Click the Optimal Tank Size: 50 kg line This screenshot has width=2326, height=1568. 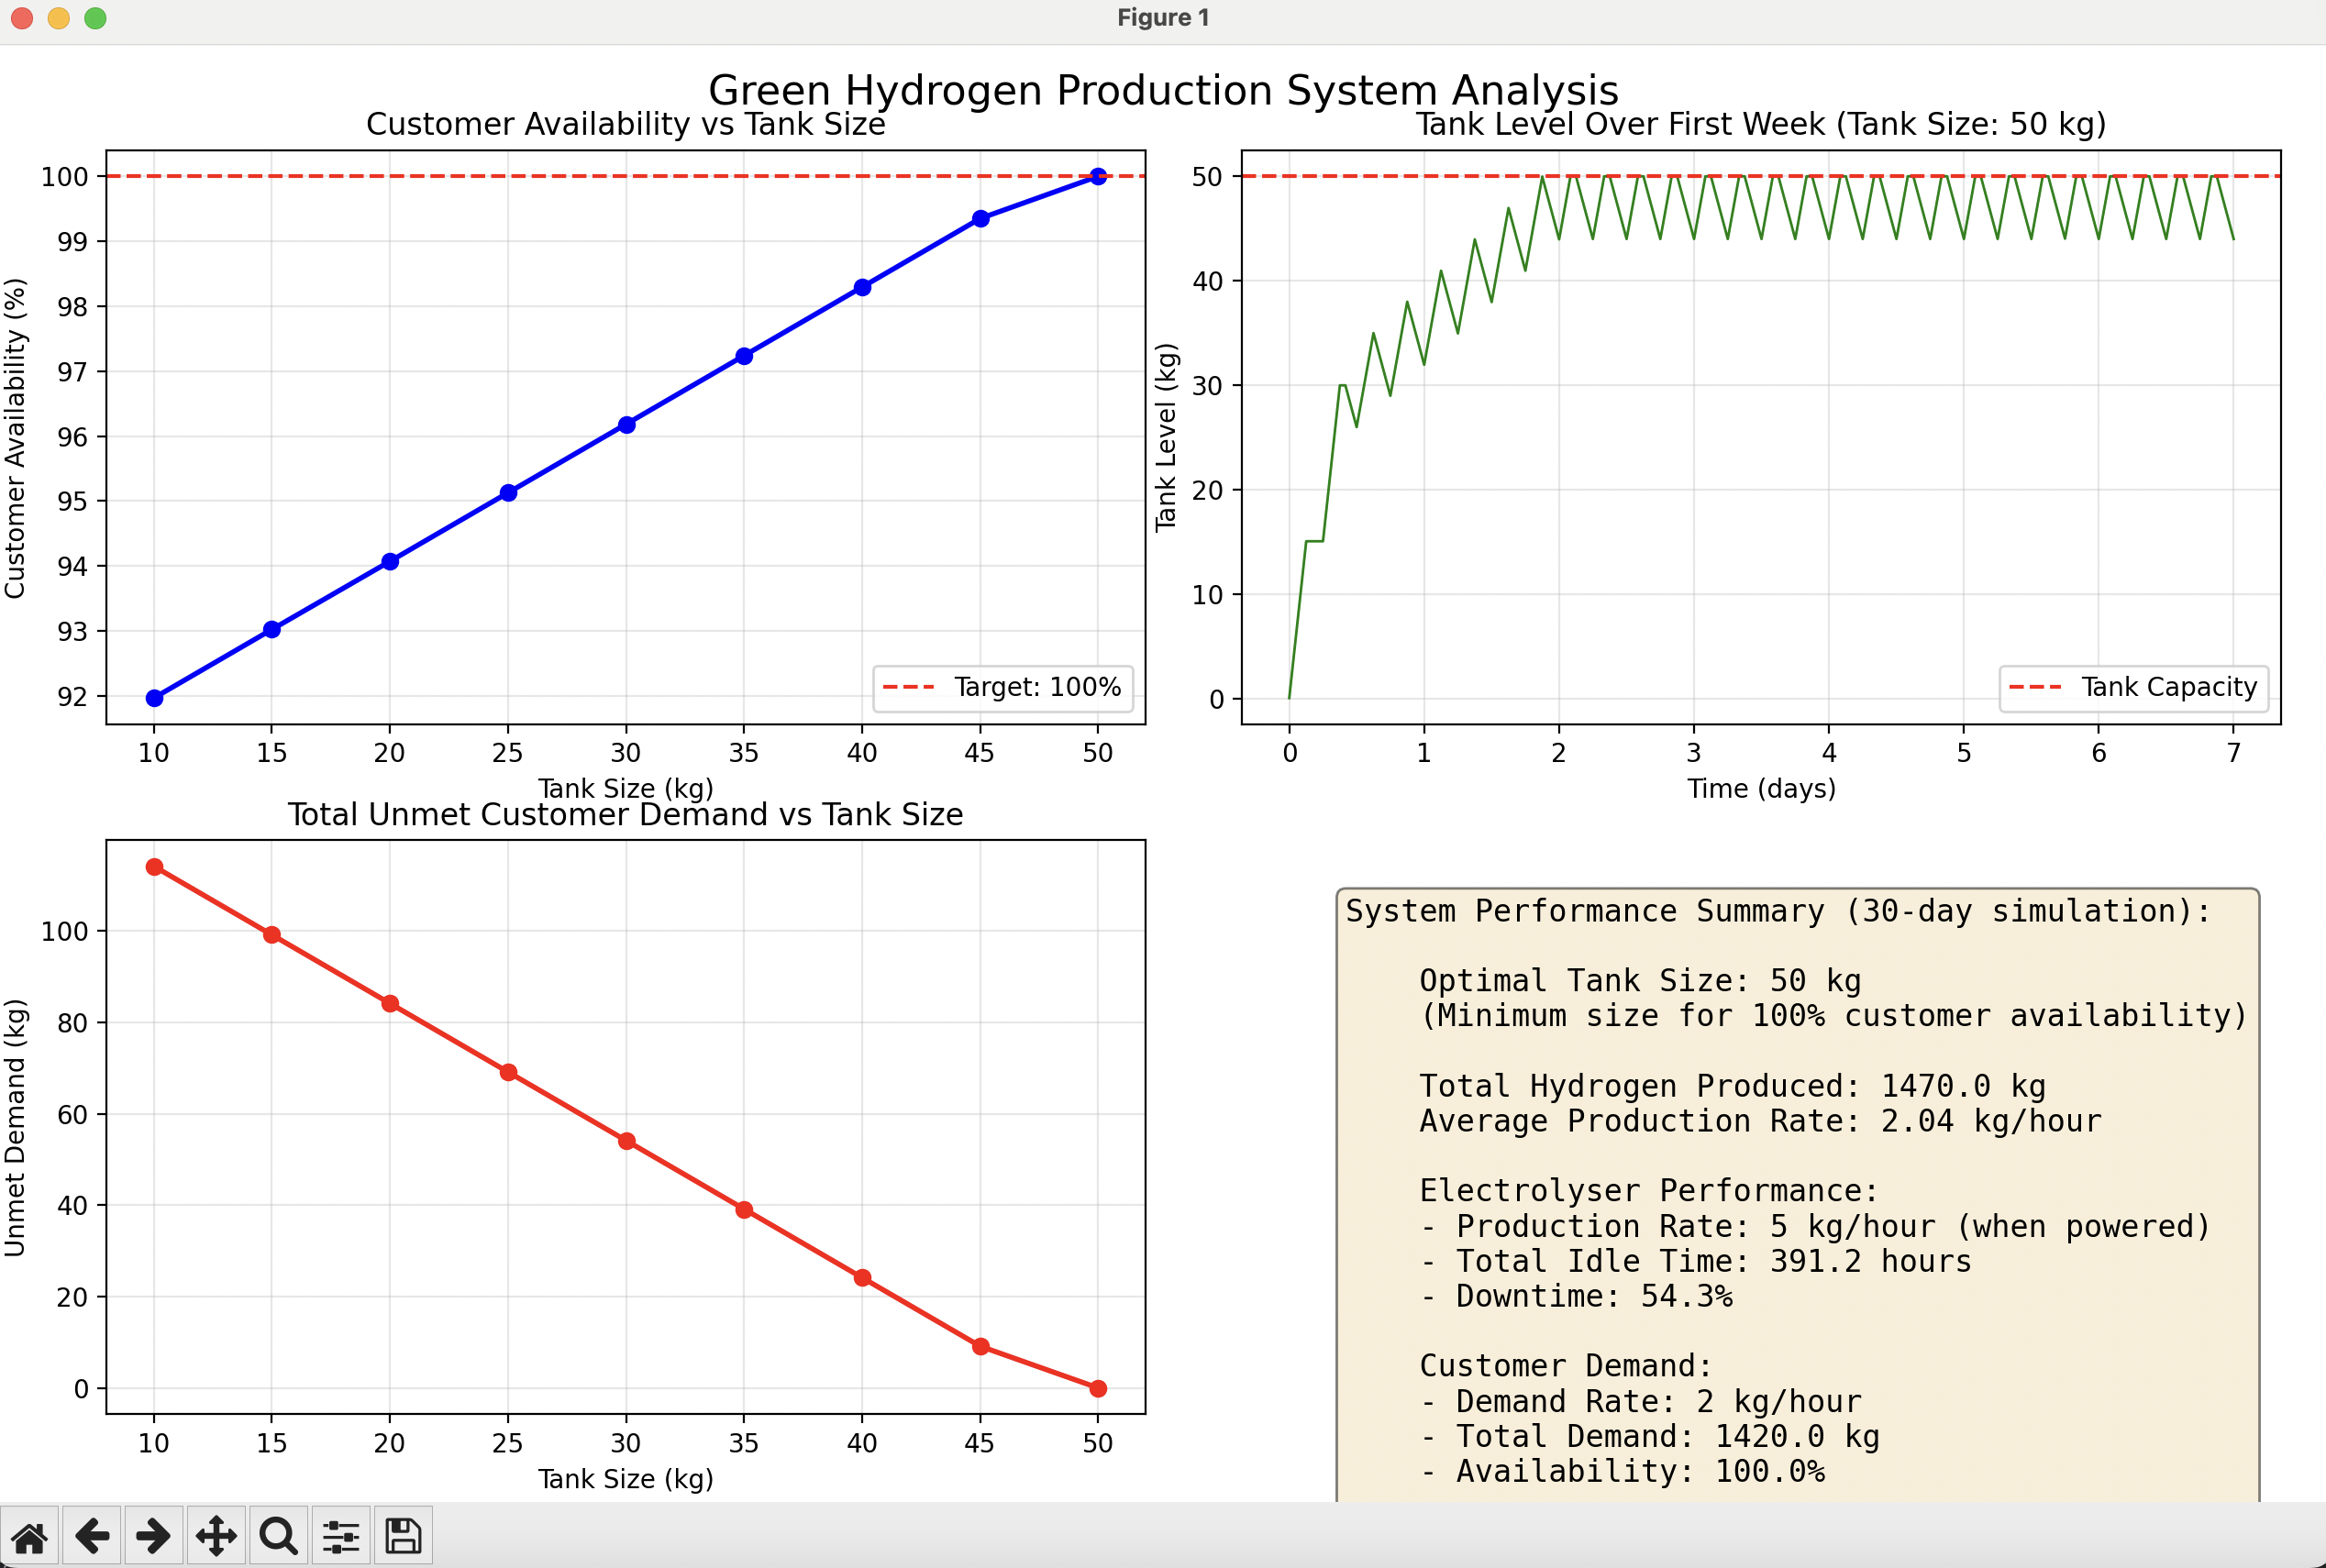click(1640, 981)
